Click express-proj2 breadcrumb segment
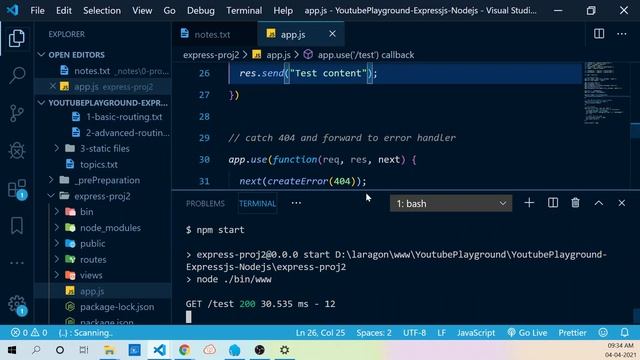This screenshot has width=640, height=360. pyautogui.click(x=211, y=55)
